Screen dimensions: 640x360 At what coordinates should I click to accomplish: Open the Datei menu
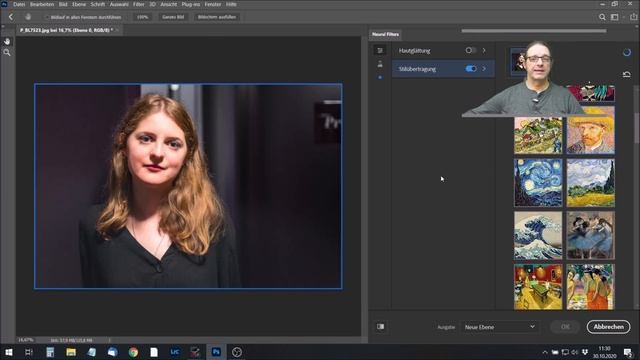pyautogui.click(x=19, y=4)
